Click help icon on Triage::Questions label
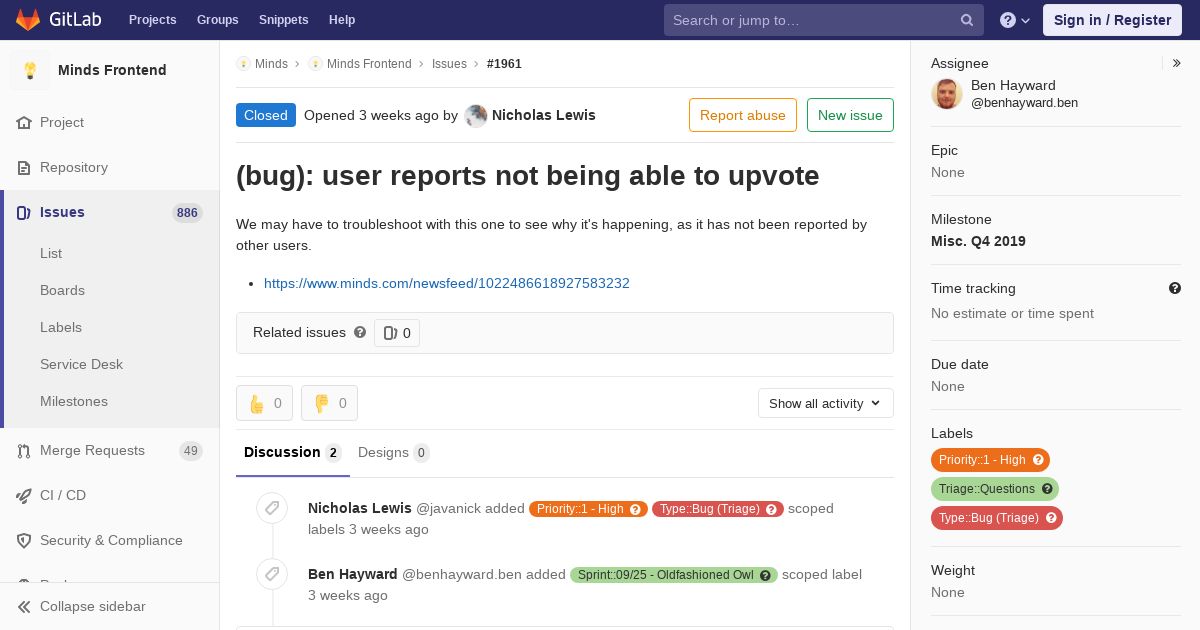Image resolution: width=1200 pixels, height=630 pixels. tap(1047, 489)
